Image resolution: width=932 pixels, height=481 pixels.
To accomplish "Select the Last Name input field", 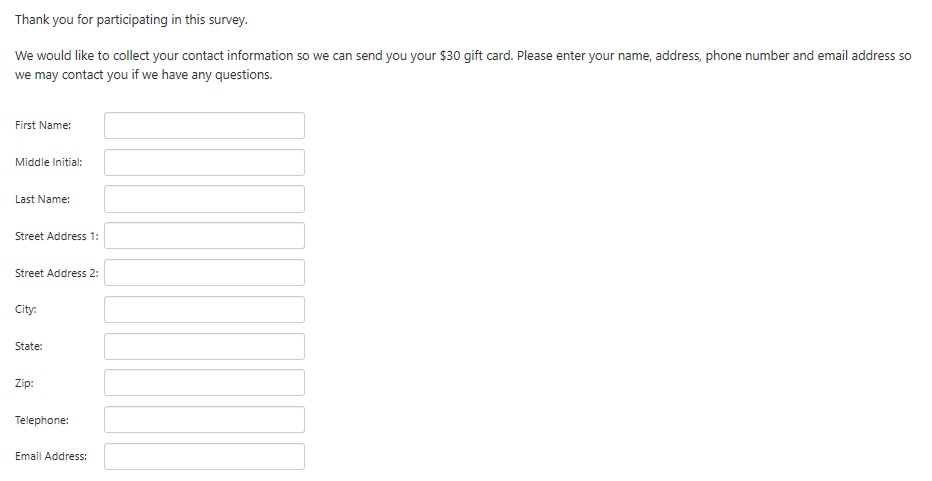I will (204, 199).
